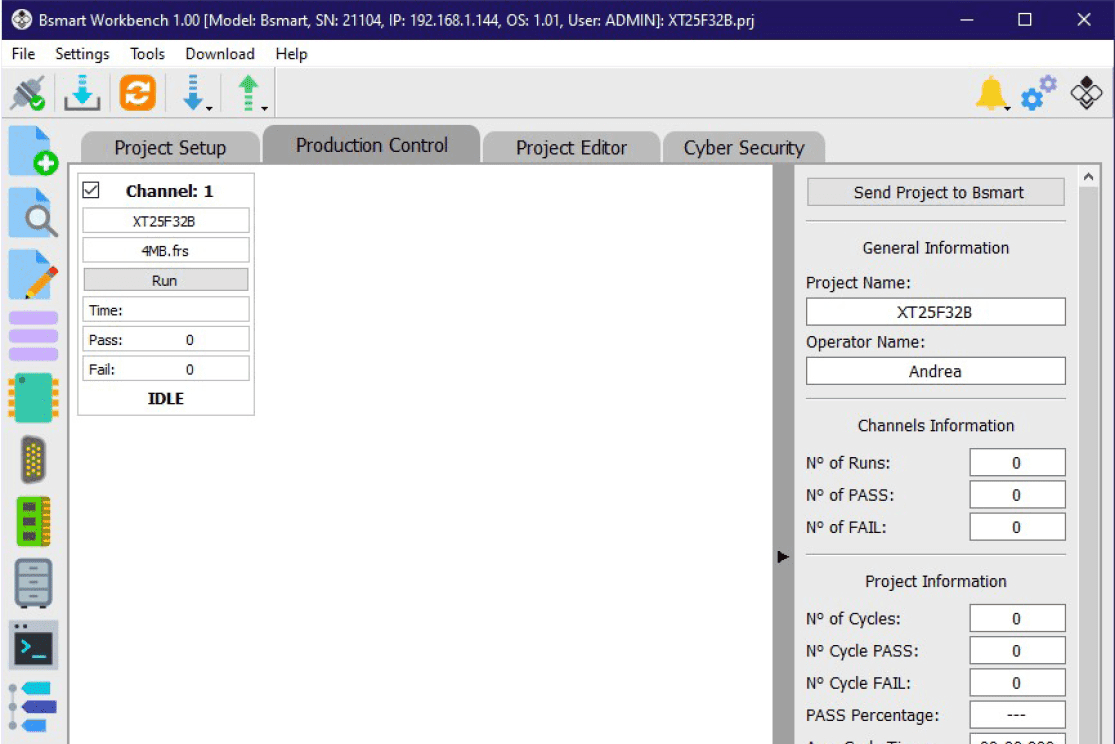
Task: Open the File menu
Action: coord(23,54)
